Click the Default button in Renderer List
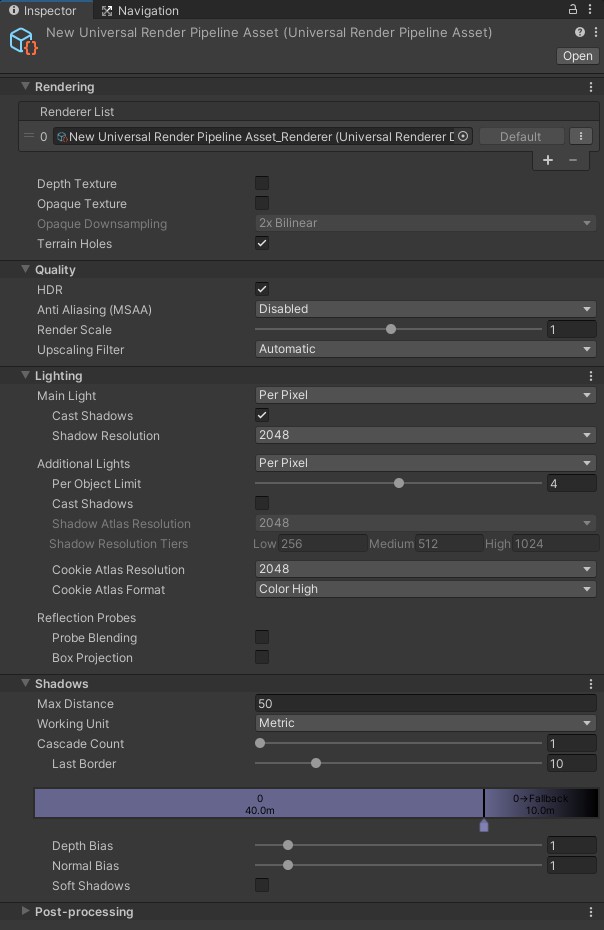The width and height of the screenshot is (604, 930). [x=521, y=136]
